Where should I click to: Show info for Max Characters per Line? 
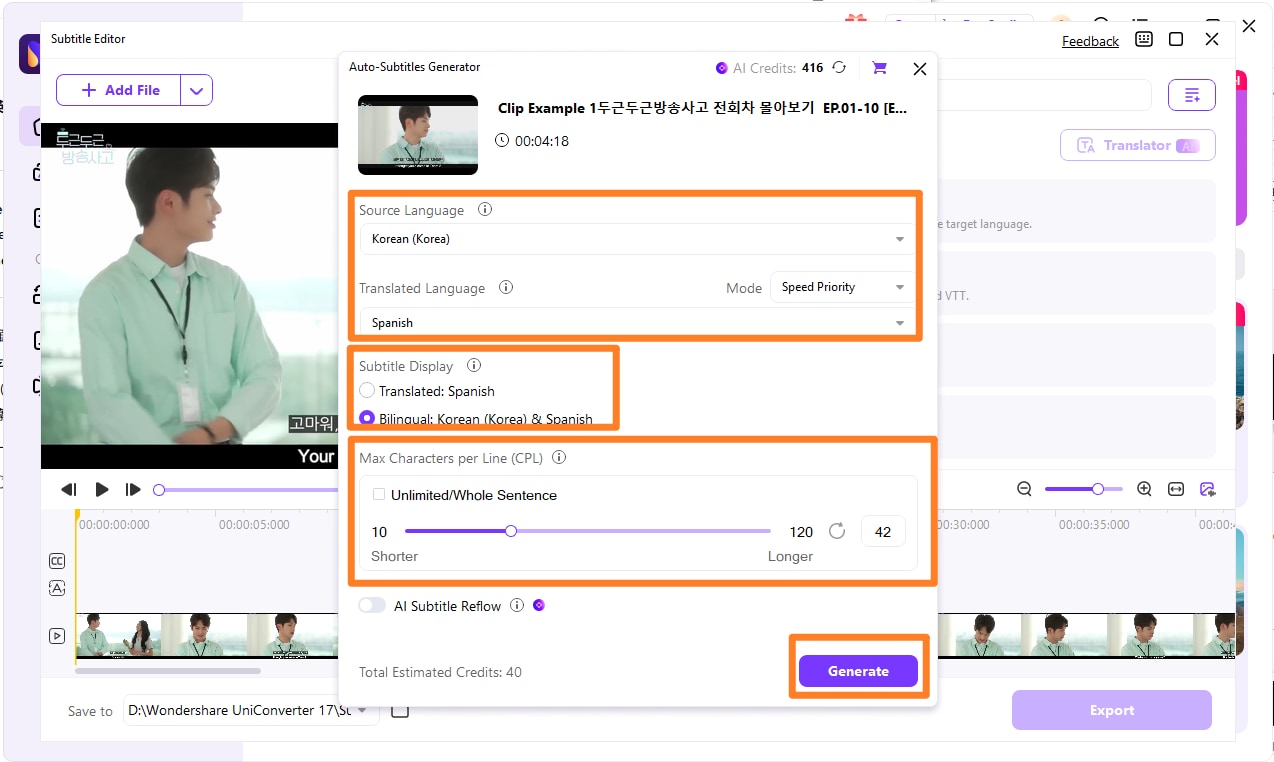[559, 457]
